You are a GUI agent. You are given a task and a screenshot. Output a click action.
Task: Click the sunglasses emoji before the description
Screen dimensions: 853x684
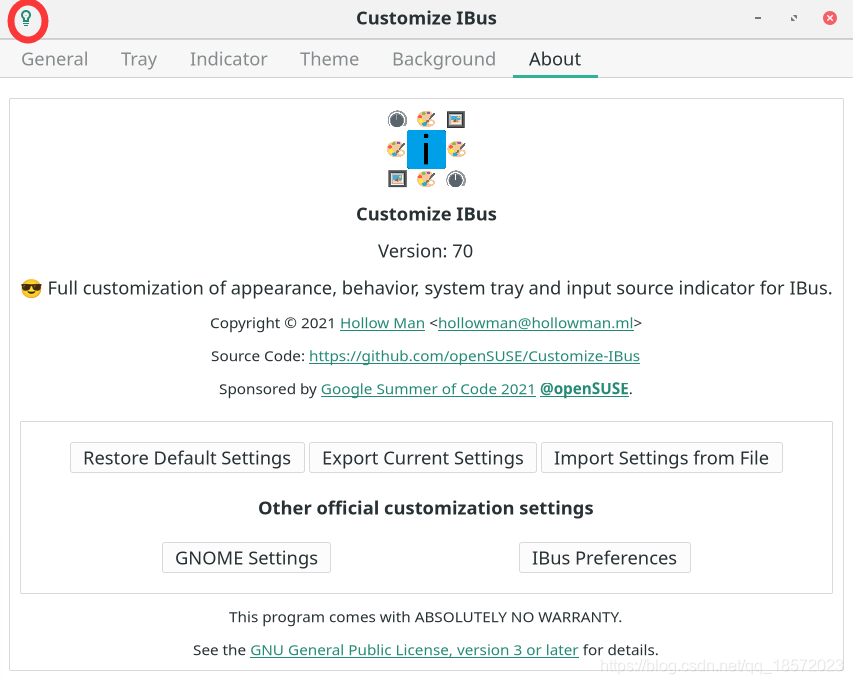(x=31, y=288)
